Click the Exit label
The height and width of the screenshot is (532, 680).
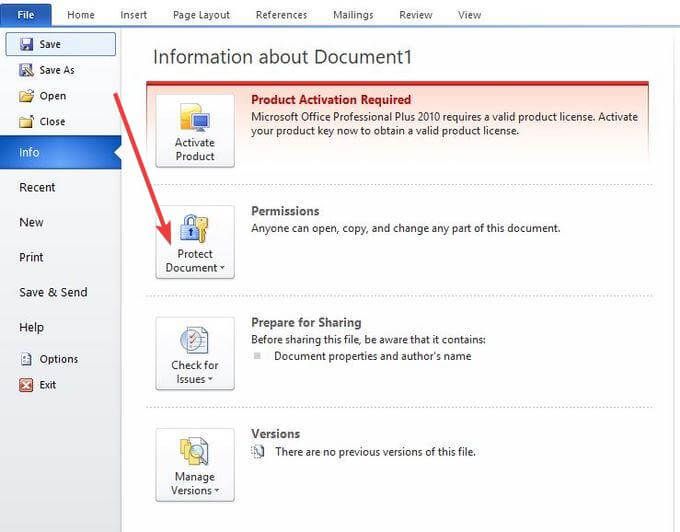[x=48, y=385]
